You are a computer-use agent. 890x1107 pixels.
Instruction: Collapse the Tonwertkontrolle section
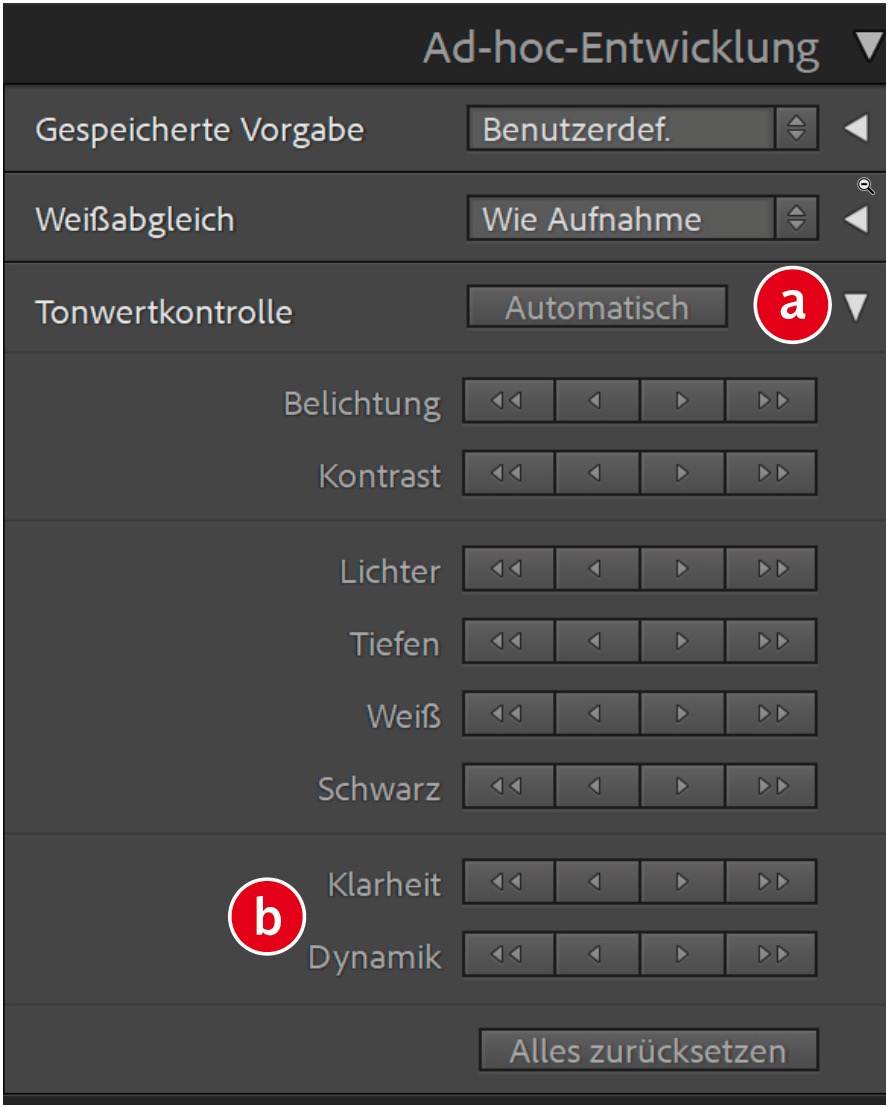click(857, 308)
